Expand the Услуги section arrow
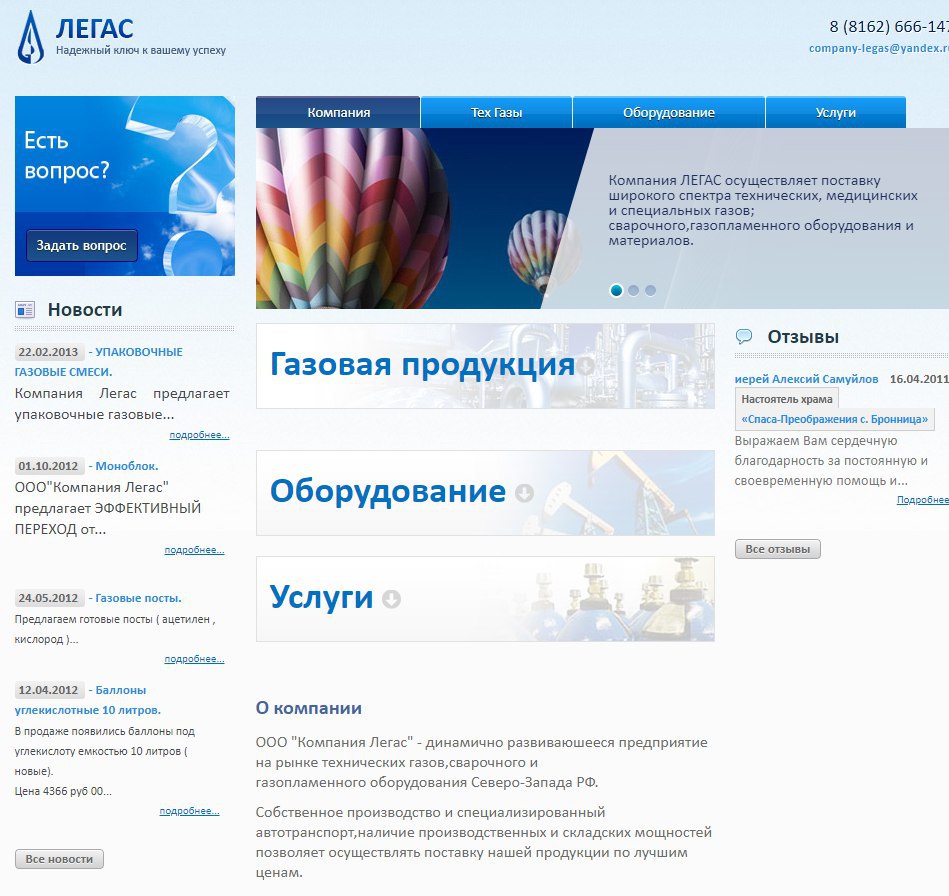 click(392, 599)
